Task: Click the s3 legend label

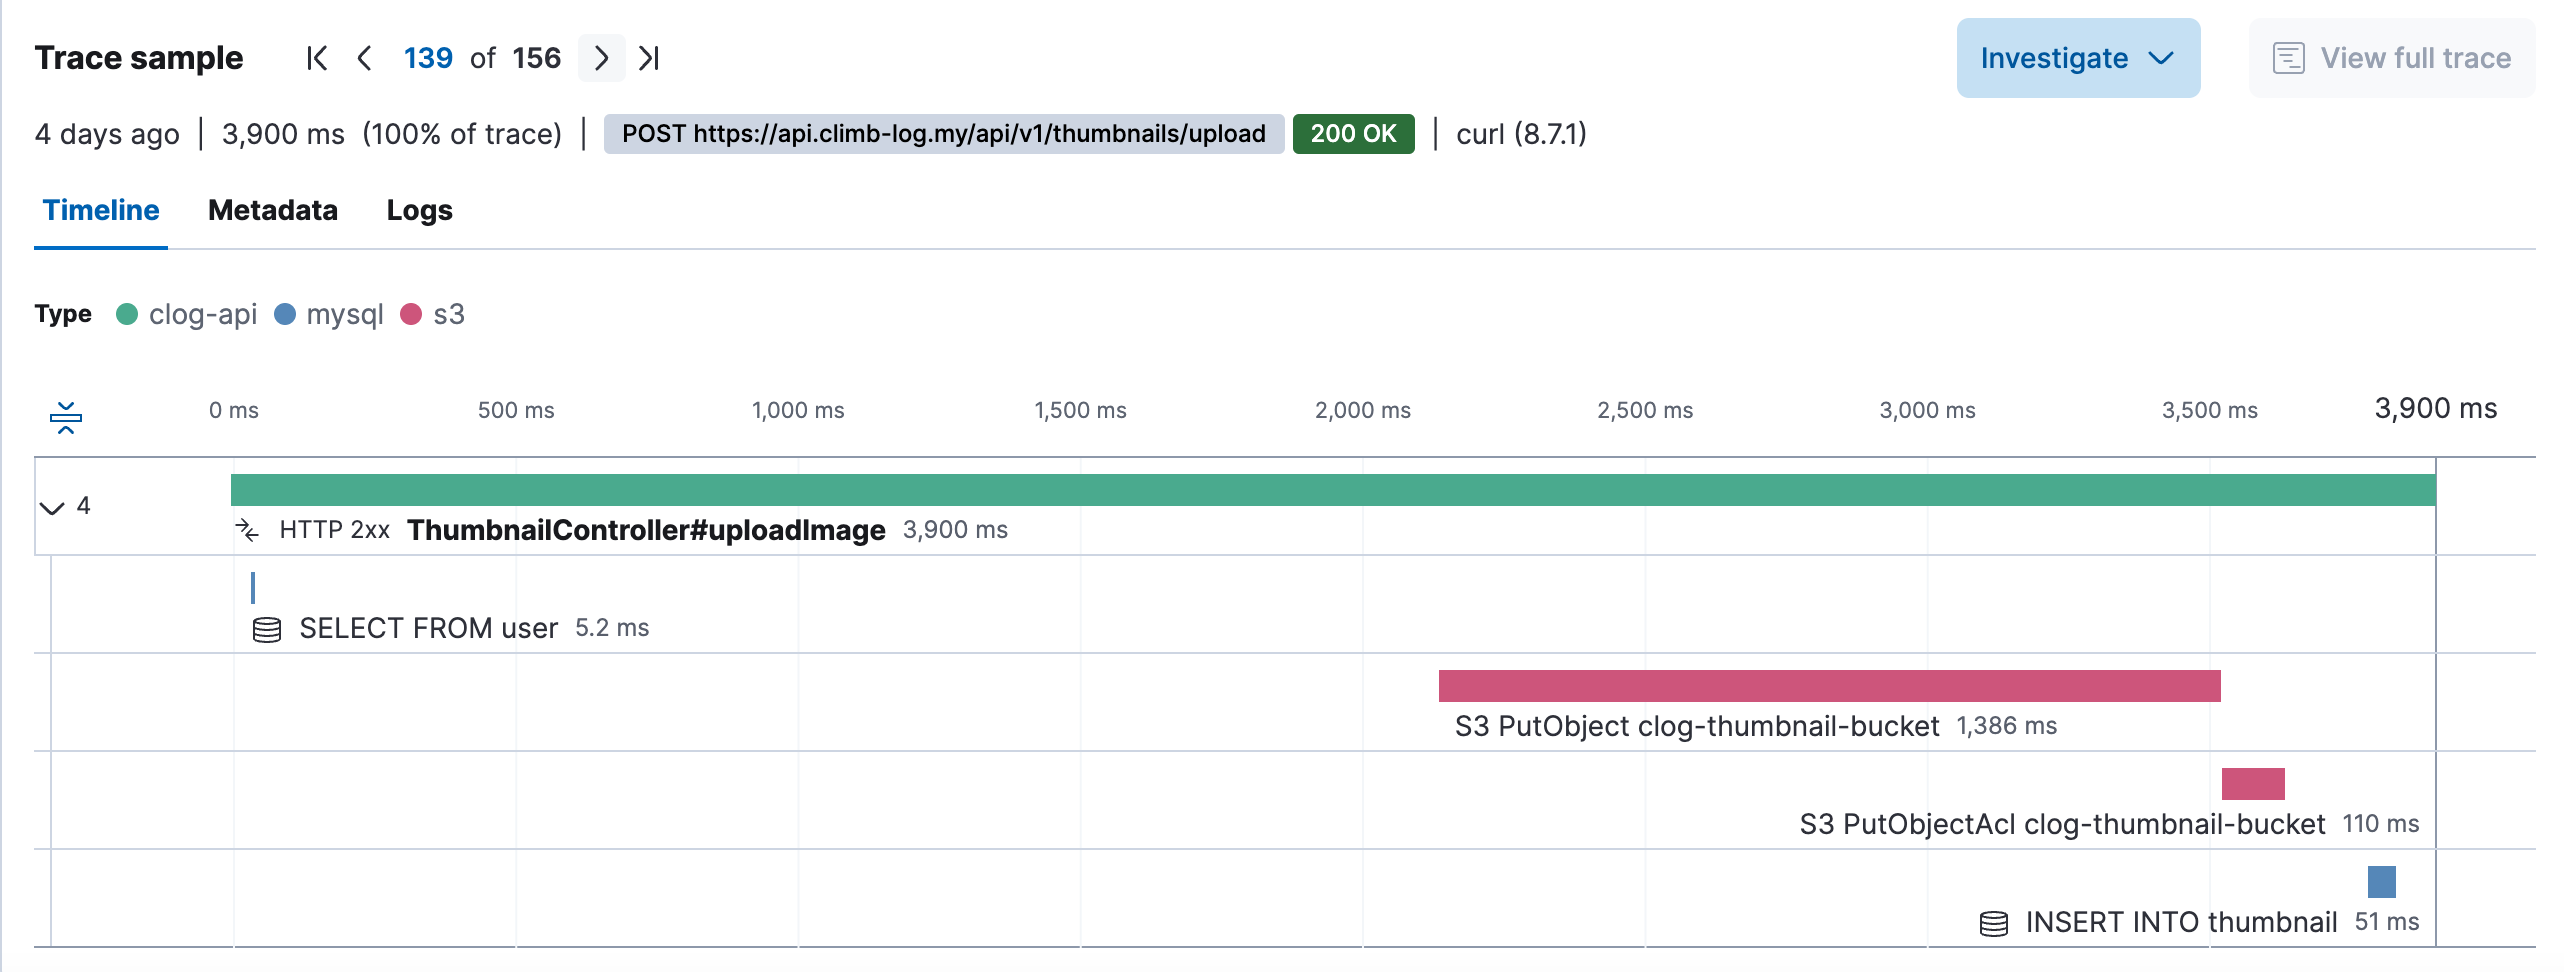Action: pyautogui.click(x=449, y=314)
